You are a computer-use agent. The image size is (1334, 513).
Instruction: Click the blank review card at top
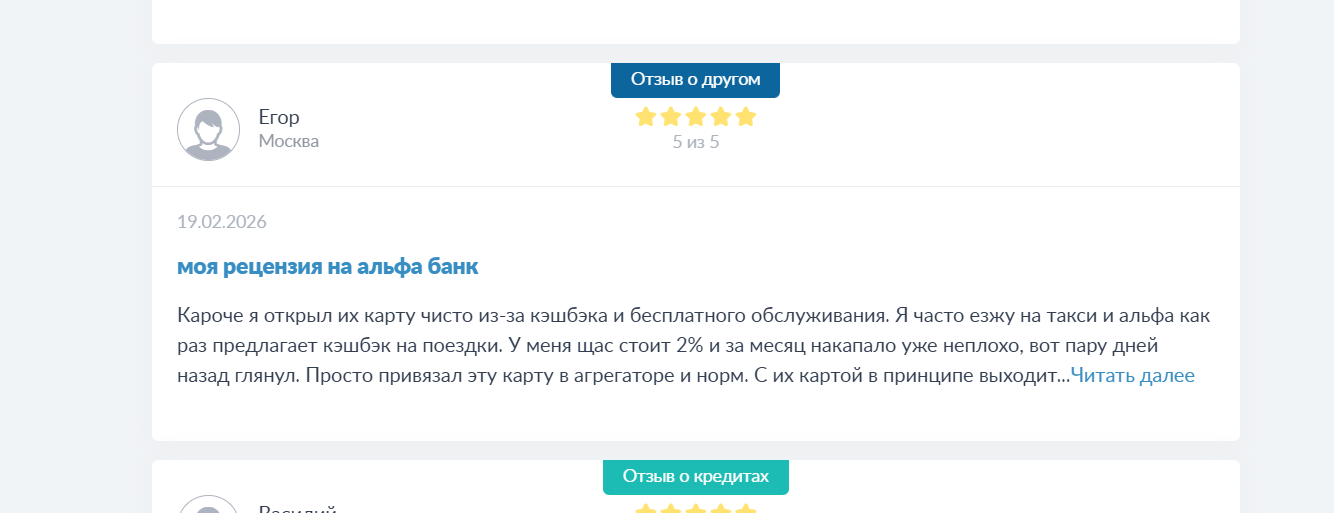[x=695, y=20]
